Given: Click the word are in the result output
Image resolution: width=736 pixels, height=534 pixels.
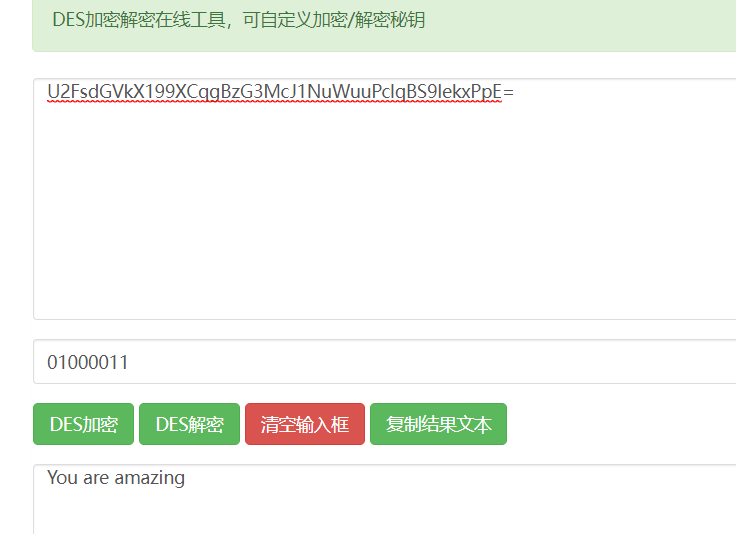Looking at the screenshot, I should [96, 478].
